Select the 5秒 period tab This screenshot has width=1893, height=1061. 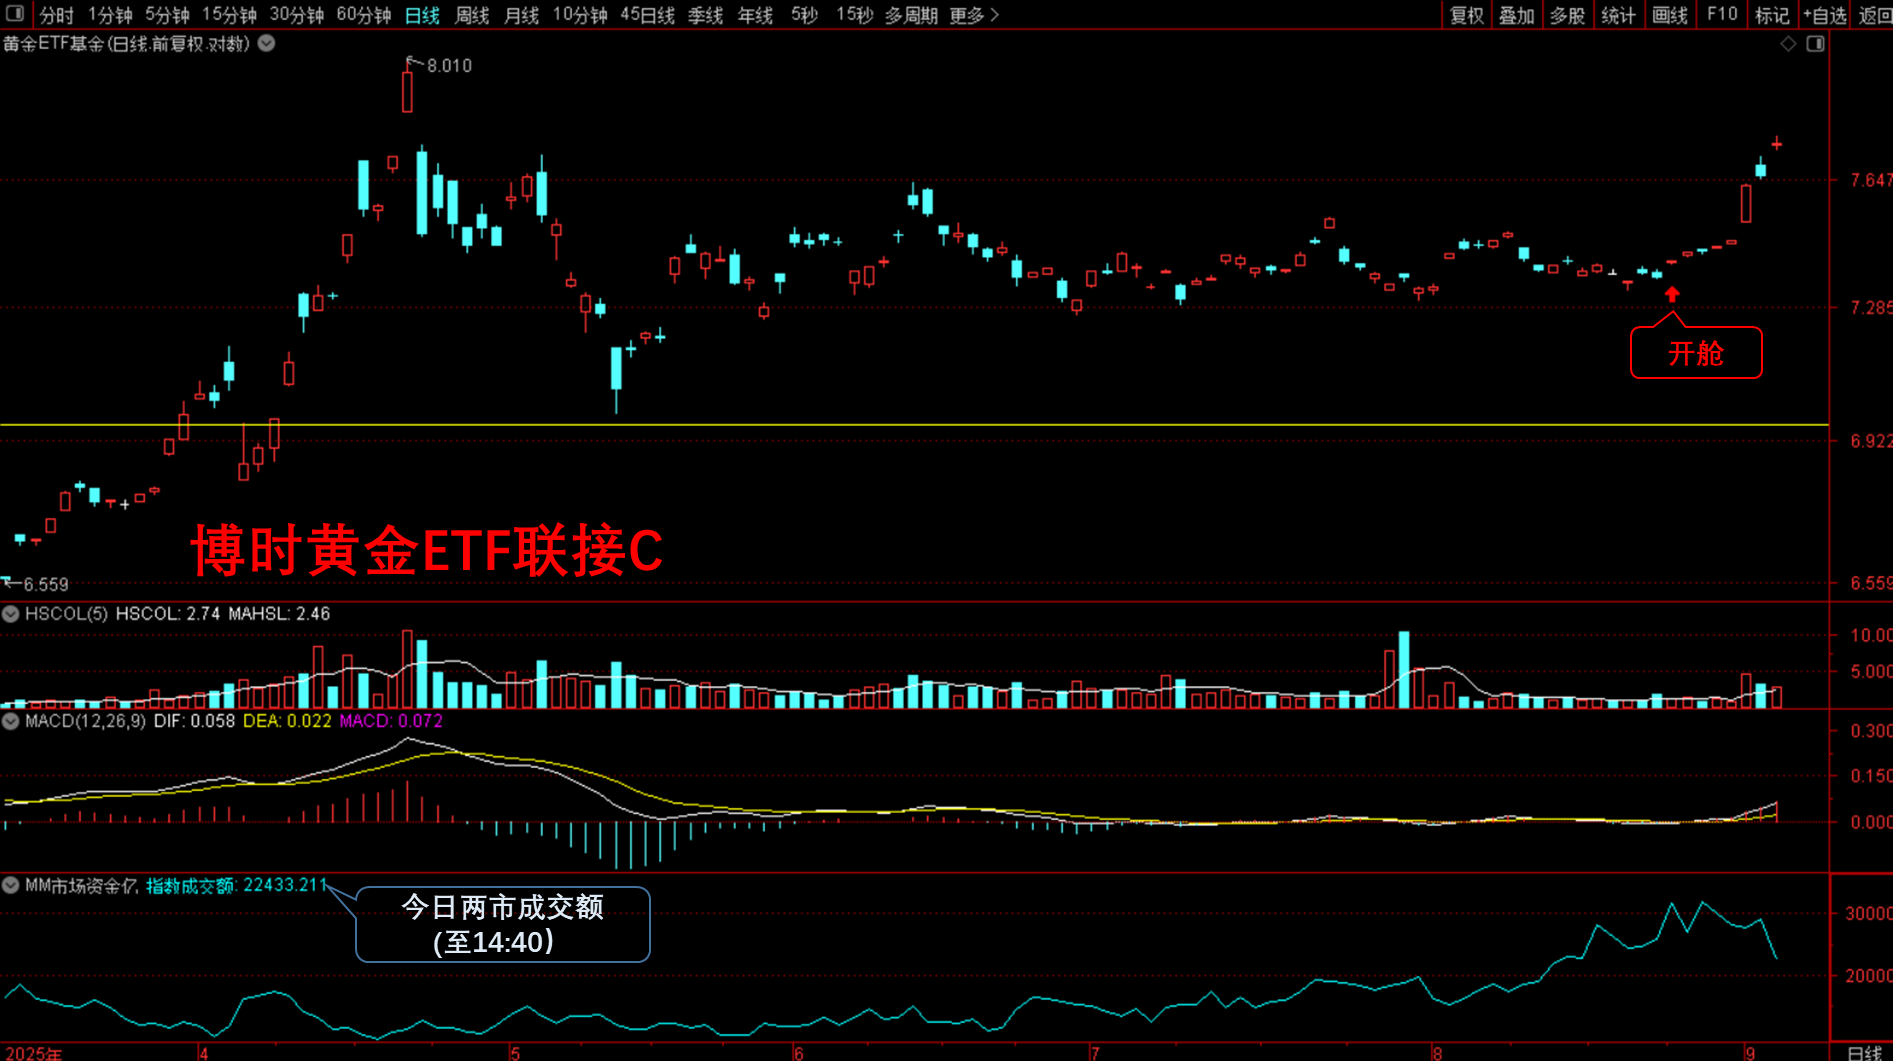(805, 15)
